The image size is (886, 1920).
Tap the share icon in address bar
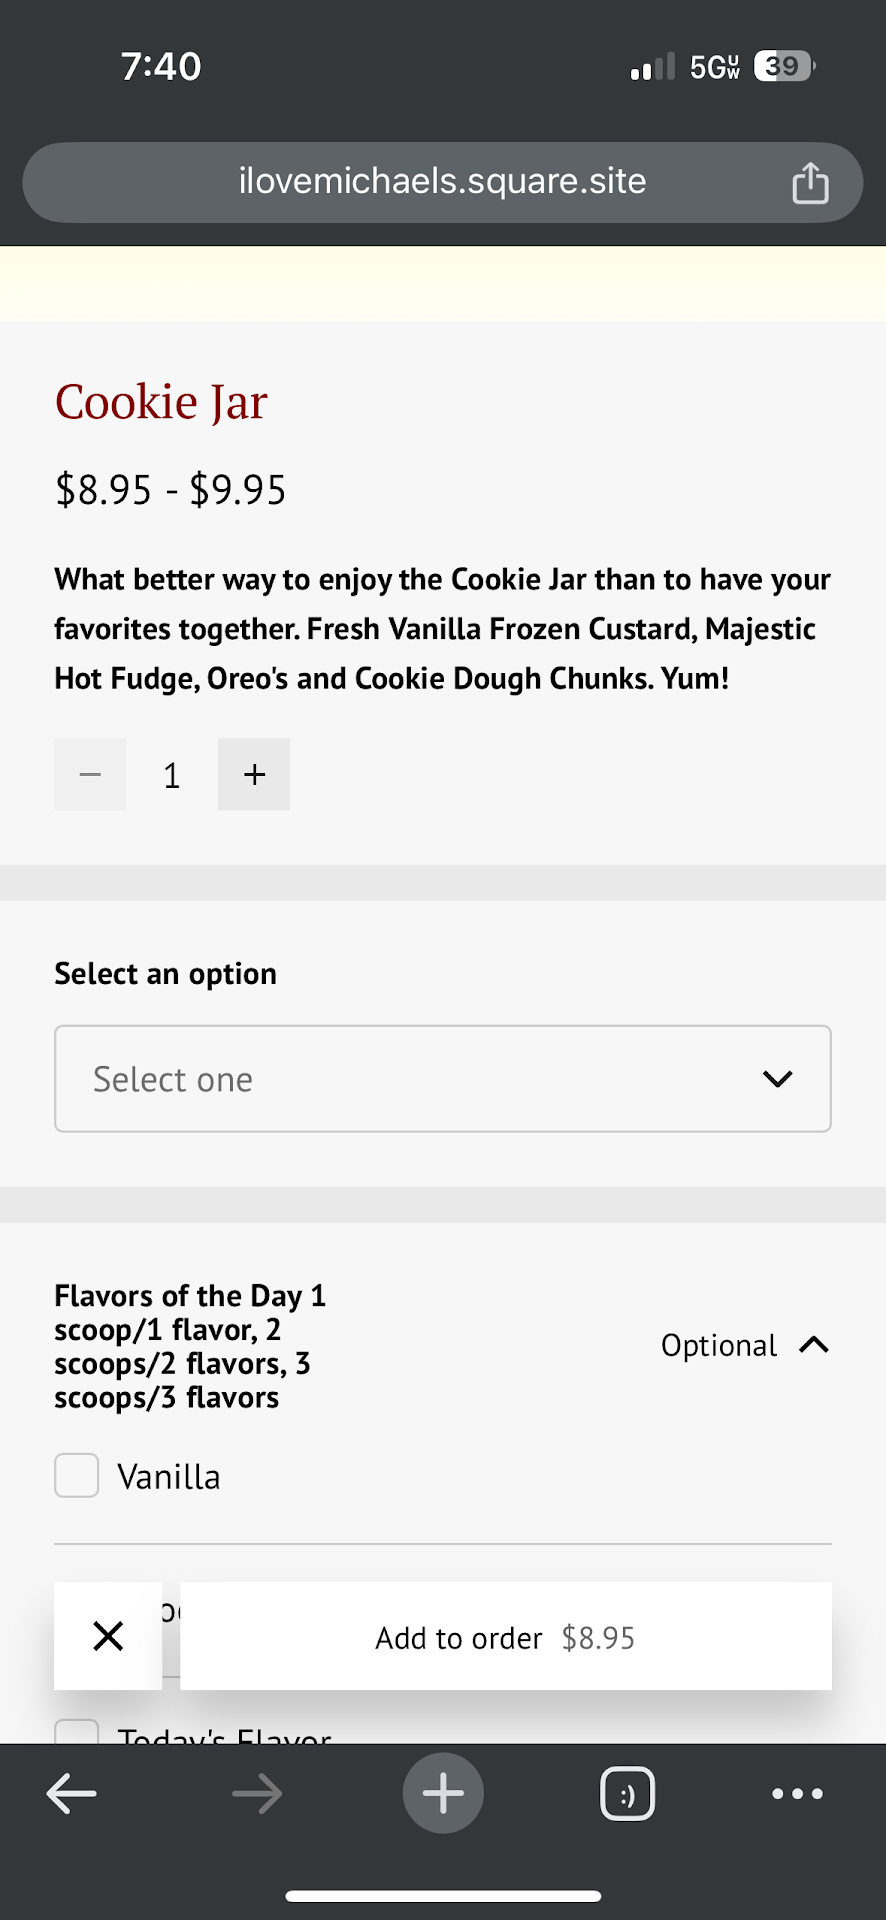[x=810, y=183]
